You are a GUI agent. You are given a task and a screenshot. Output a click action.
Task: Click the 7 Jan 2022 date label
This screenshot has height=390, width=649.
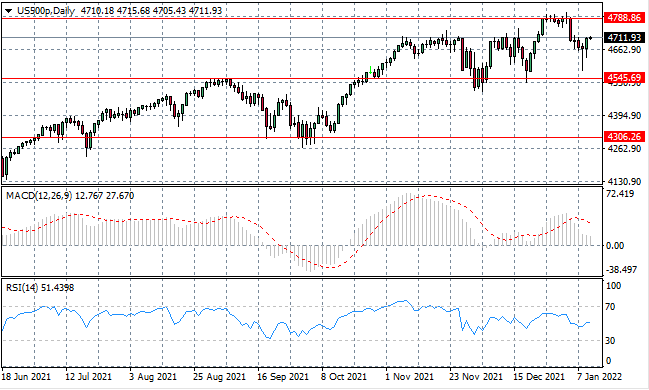[599, 377]
